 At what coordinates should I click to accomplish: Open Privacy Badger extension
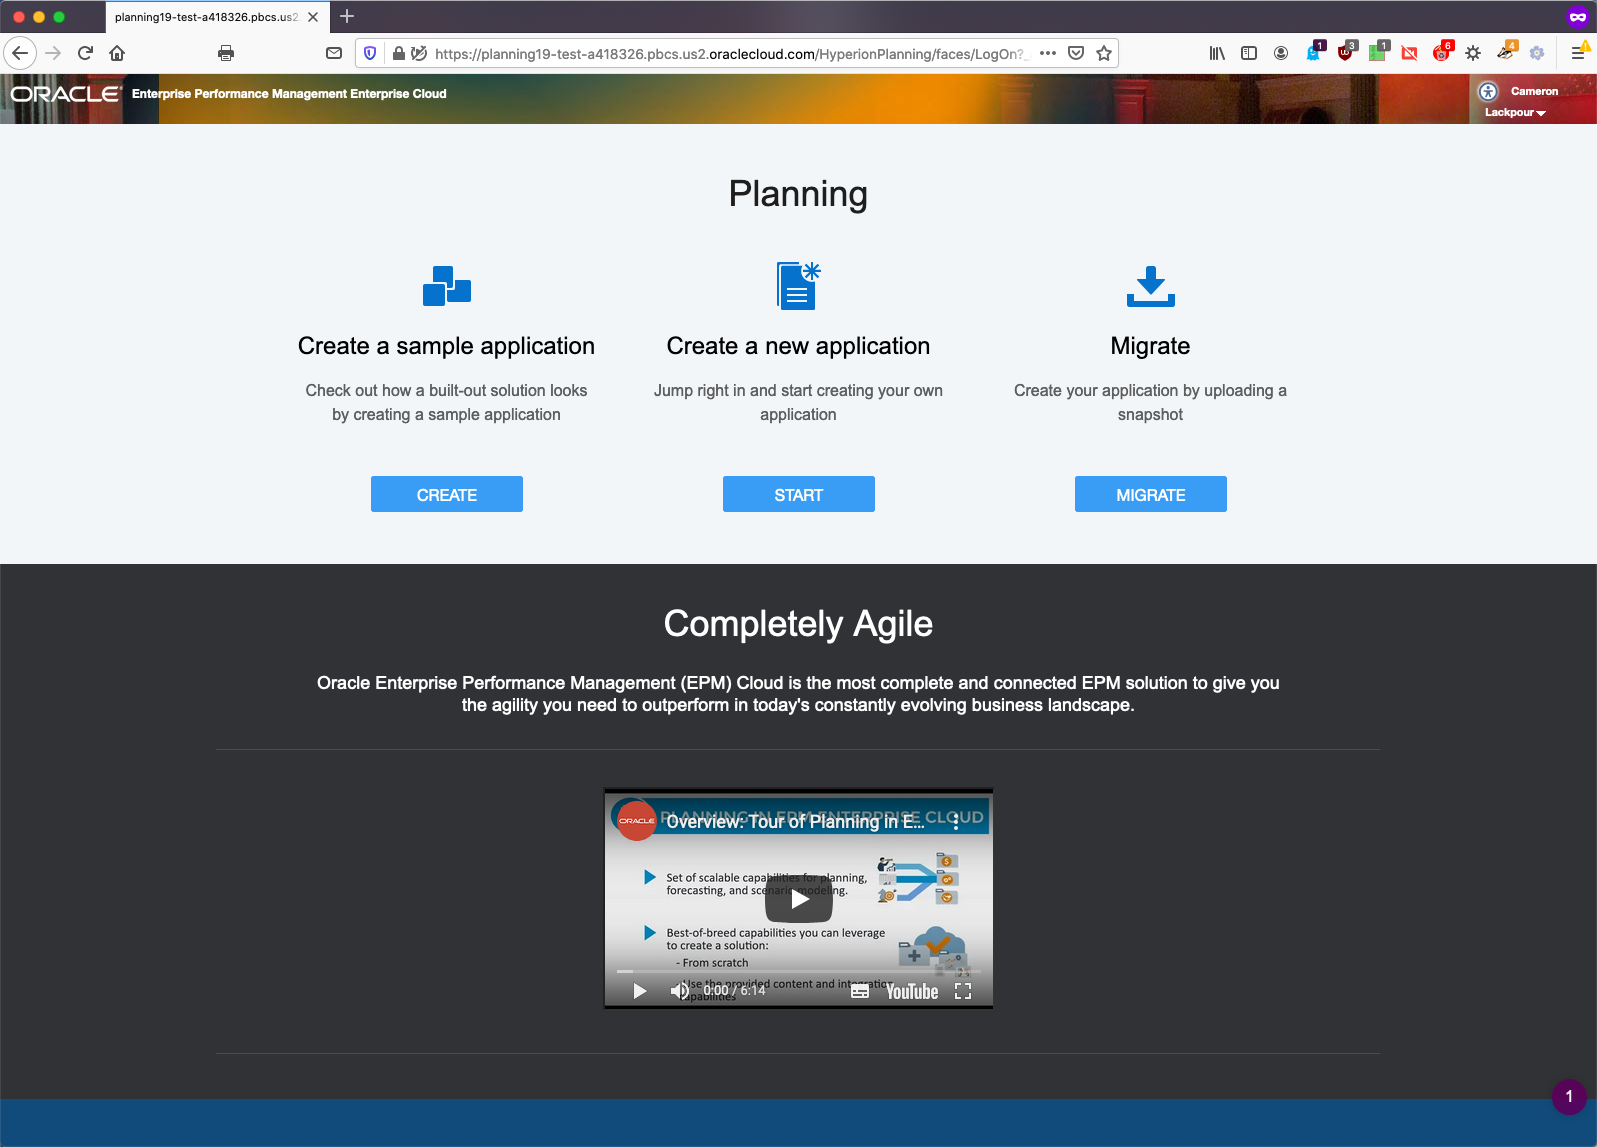pyautogui.click(x=1506, y=52)
